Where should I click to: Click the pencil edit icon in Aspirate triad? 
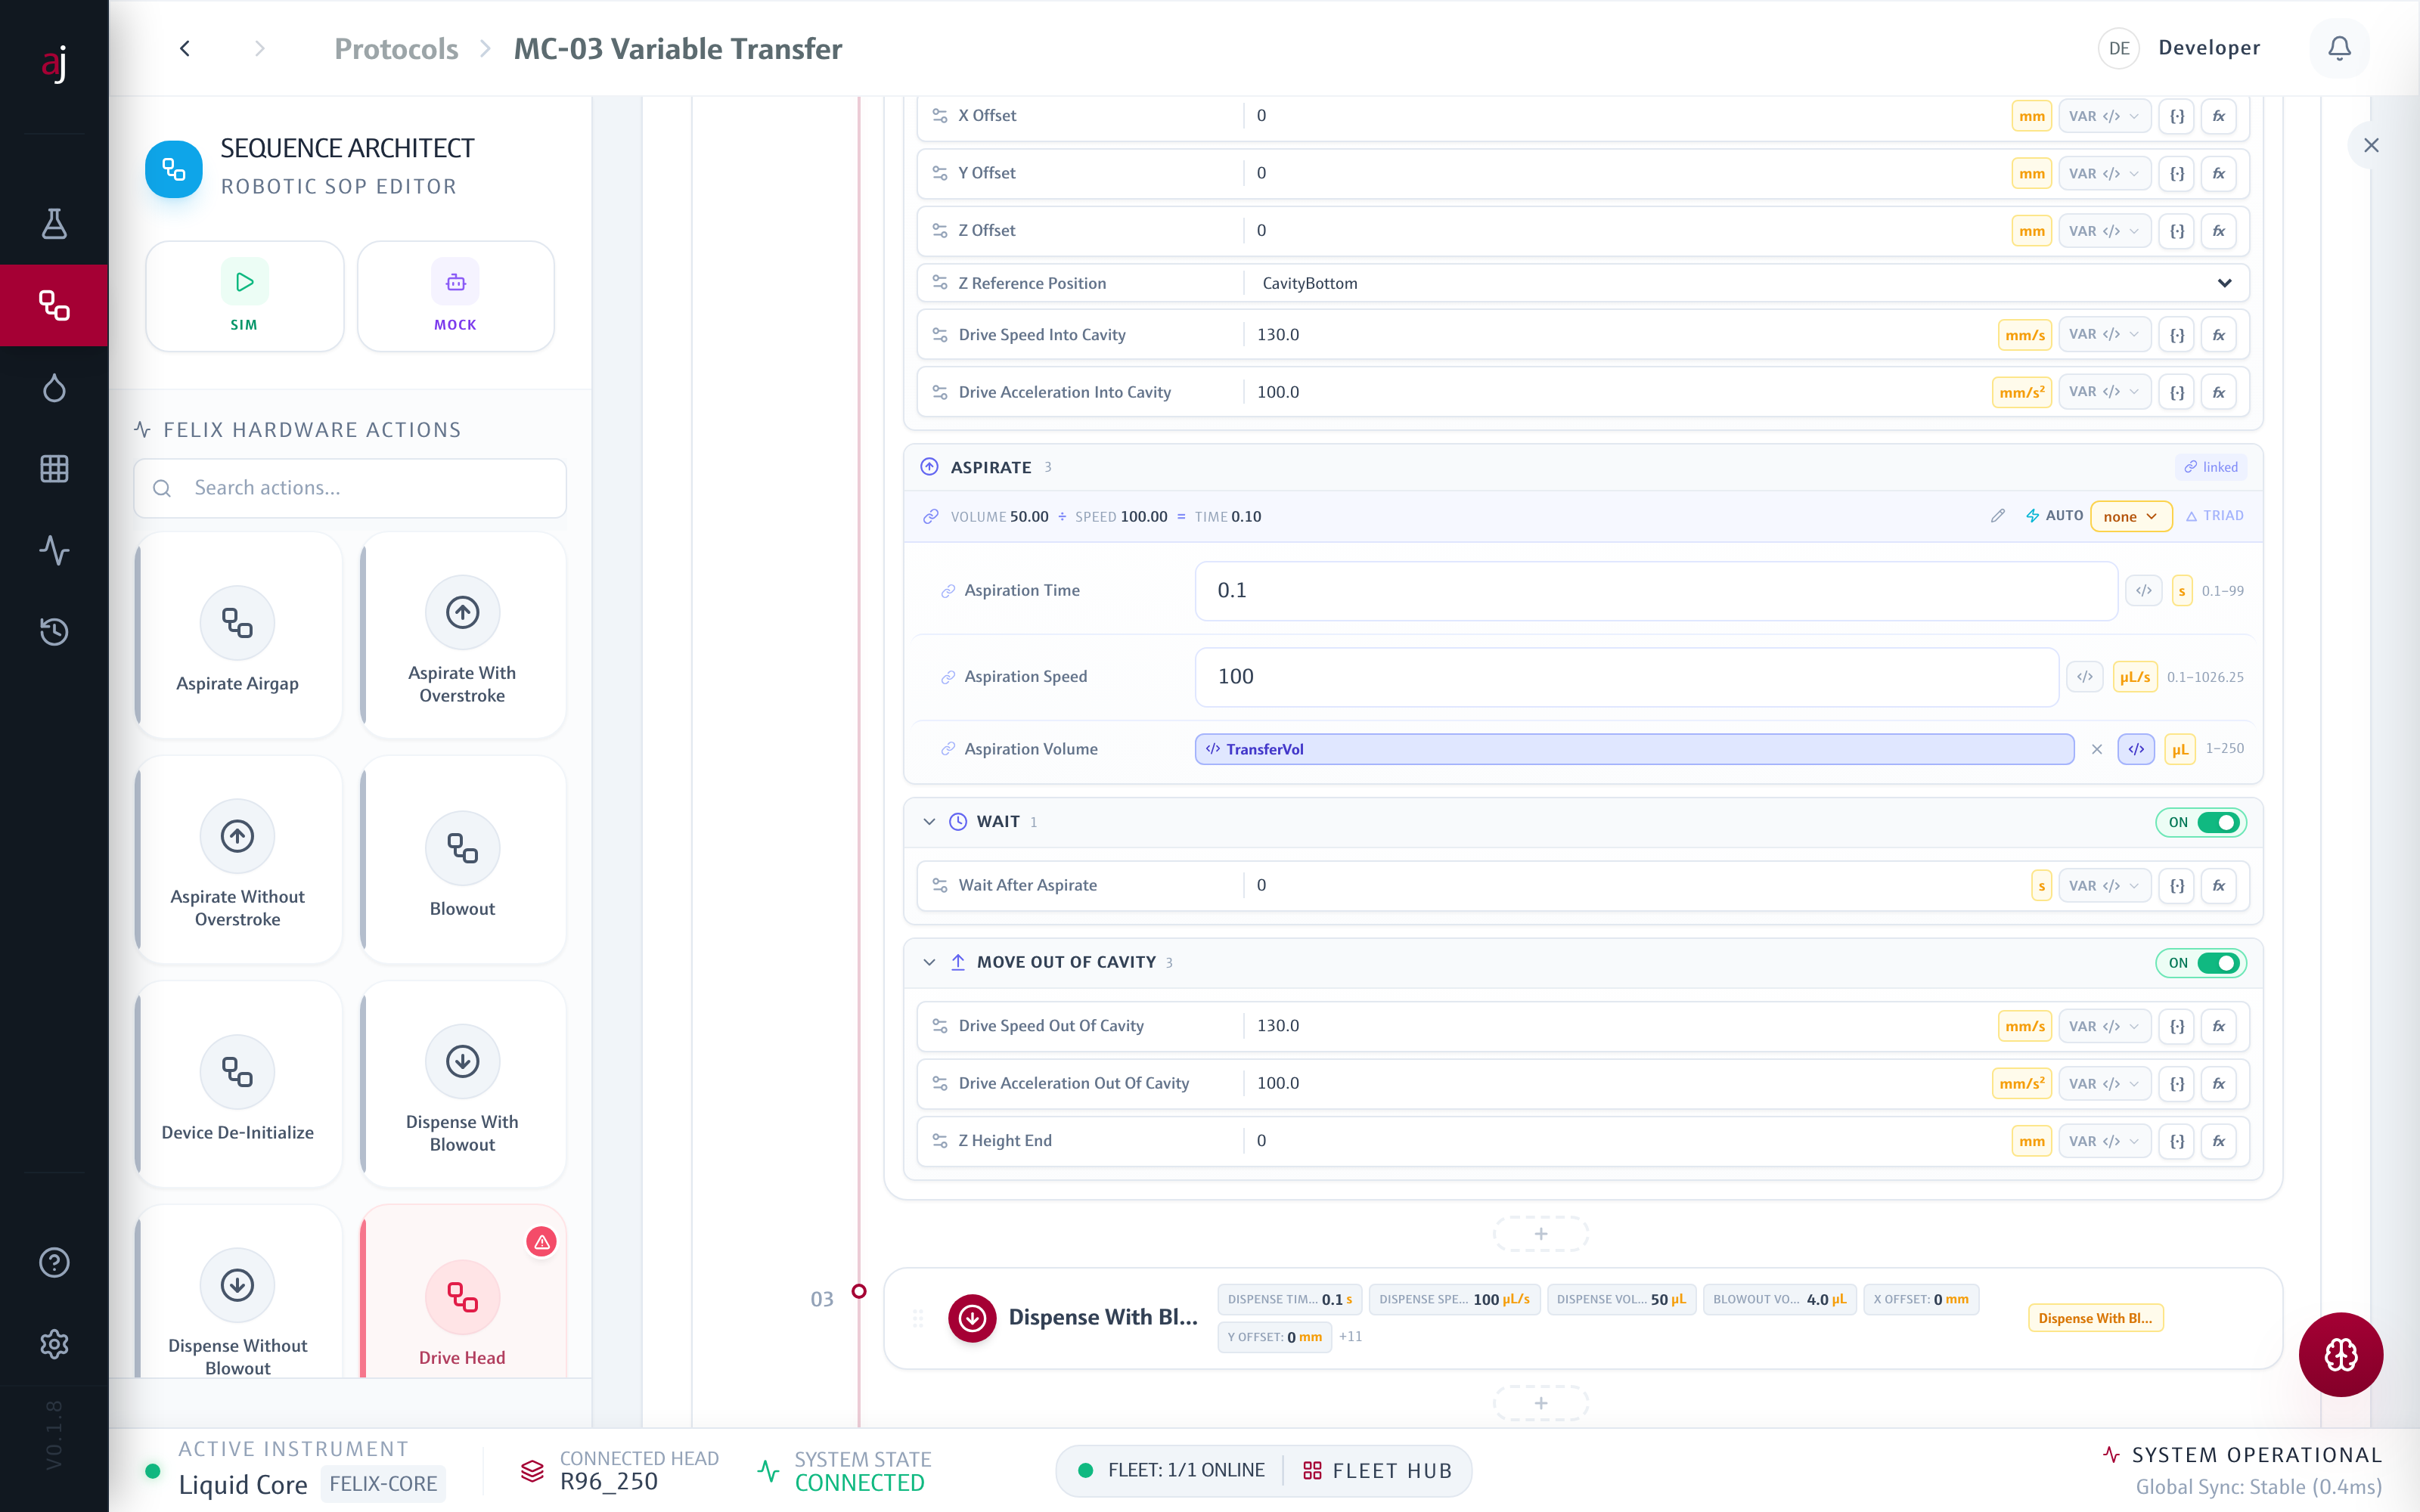click(x=1998, y=516)
